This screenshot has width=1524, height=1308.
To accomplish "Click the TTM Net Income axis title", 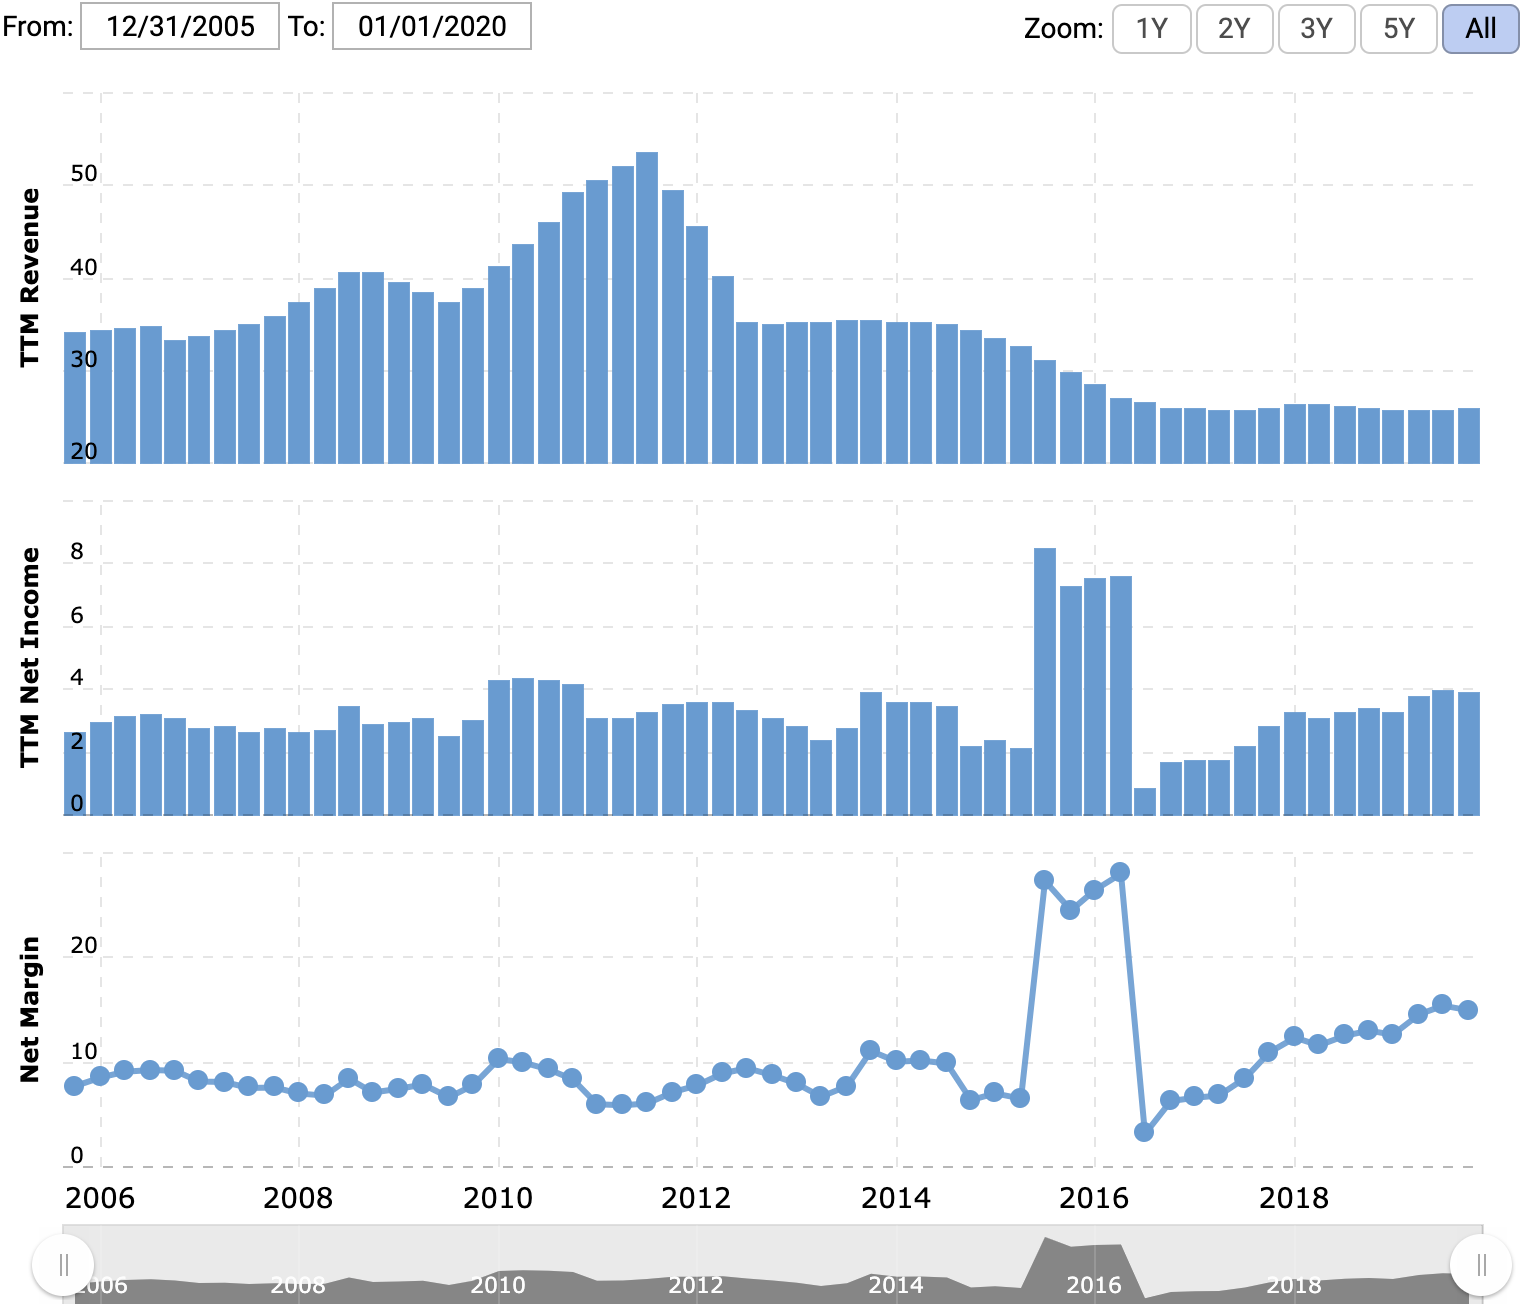I will click(30, 657).
